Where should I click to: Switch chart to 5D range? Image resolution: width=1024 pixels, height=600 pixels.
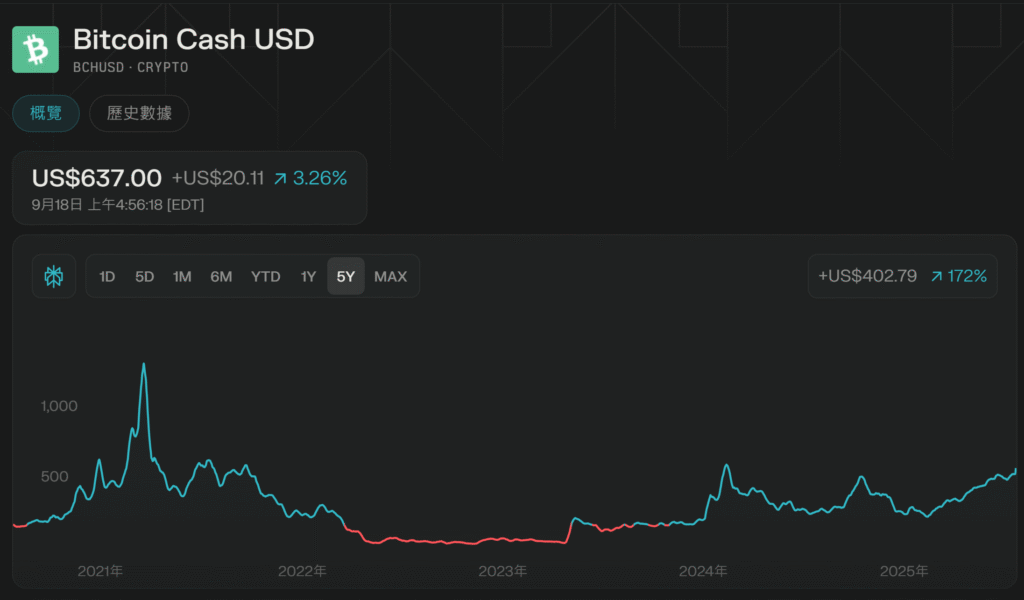click(145, 277)
